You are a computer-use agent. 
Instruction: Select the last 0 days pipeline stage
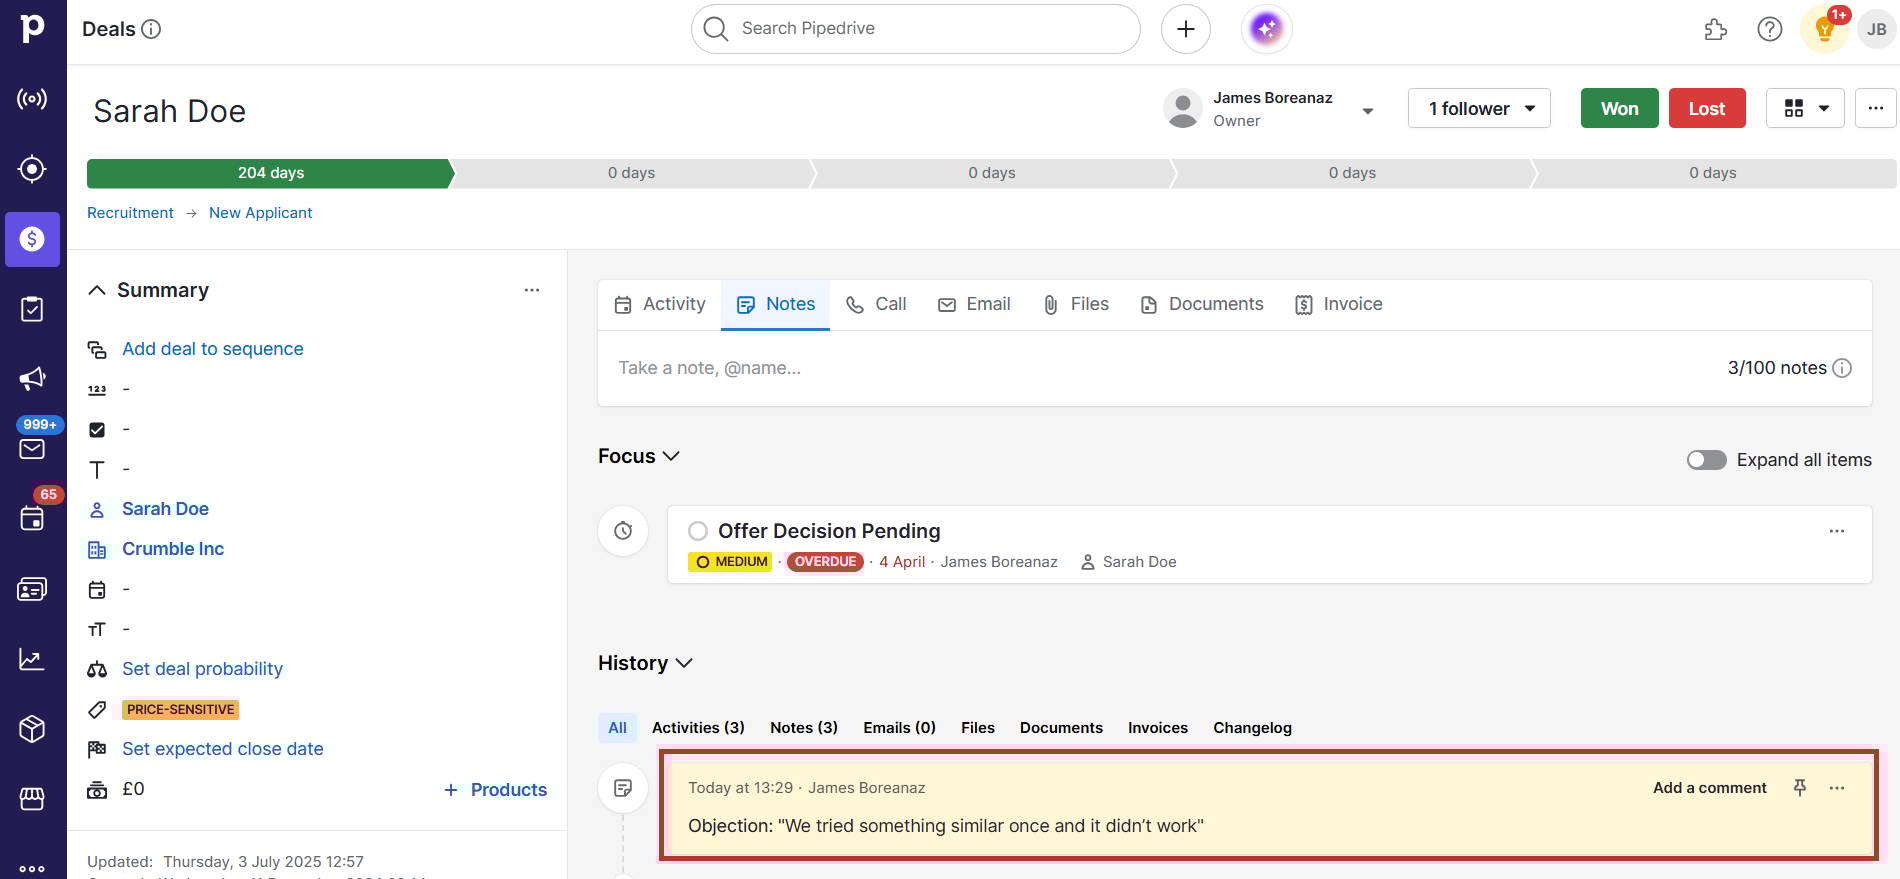click(x=1713, y=173)
